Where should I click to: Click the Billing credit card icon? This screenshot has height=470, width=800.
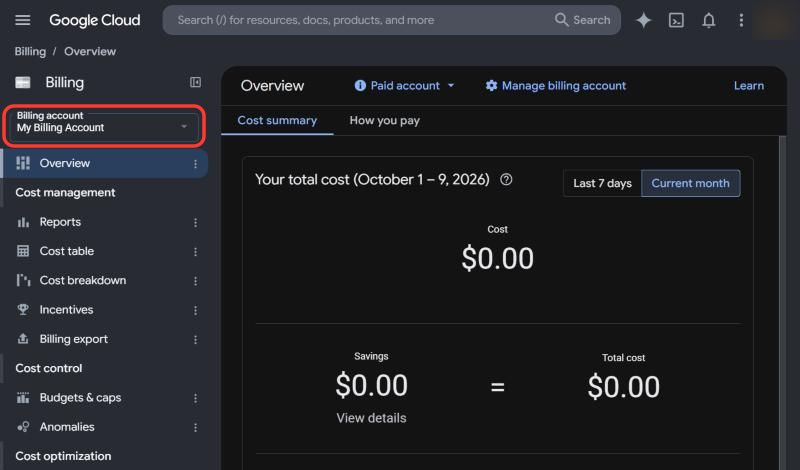tap(22, 82)
